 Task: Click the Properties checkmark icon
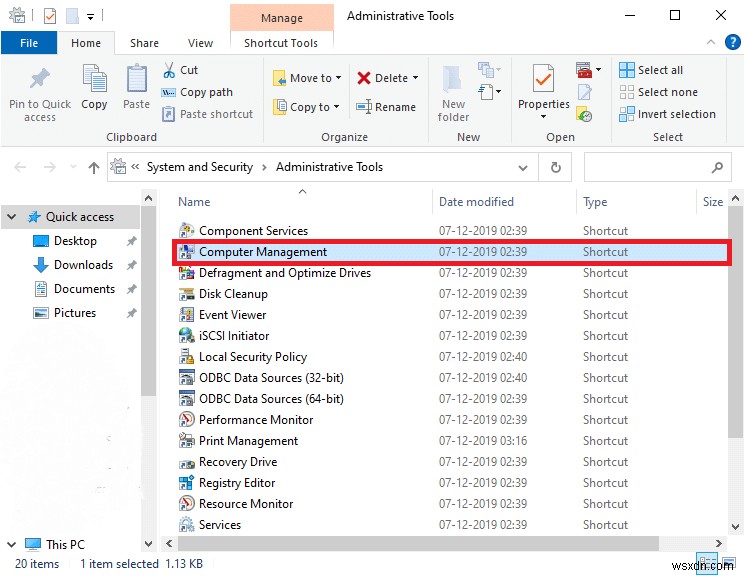[x=543, y=78]
